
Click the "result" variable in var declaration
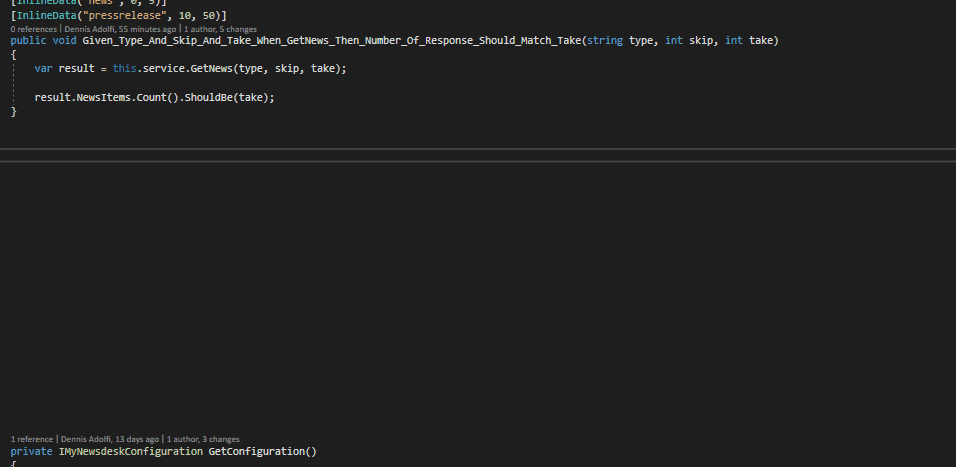click(76, 69)
